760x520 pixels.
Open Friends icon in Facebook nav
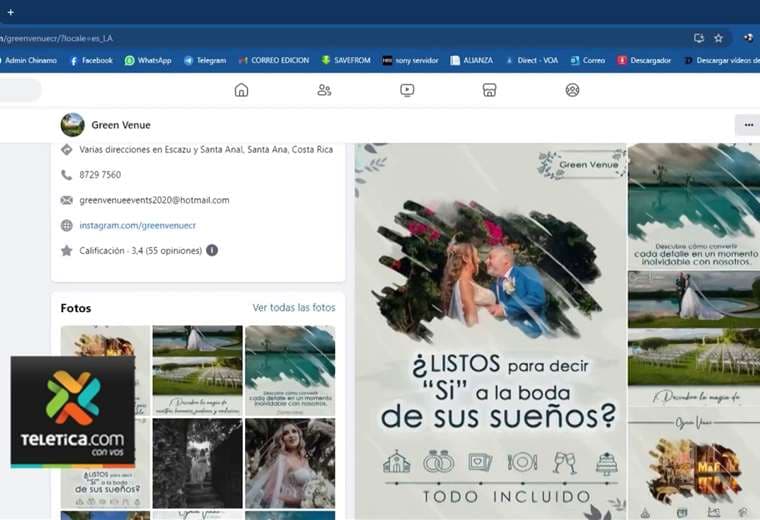(x=324, y=90)
